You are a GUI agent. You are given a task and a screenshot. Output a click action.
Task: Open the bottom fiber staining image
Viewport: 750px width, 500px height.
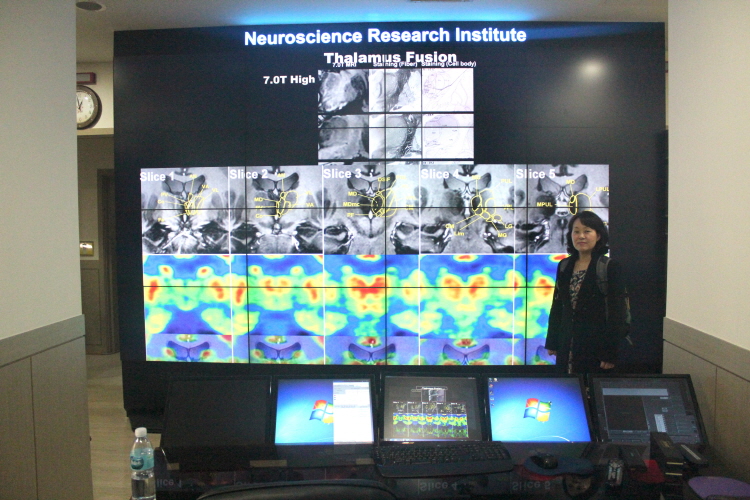tap(395, 137)
